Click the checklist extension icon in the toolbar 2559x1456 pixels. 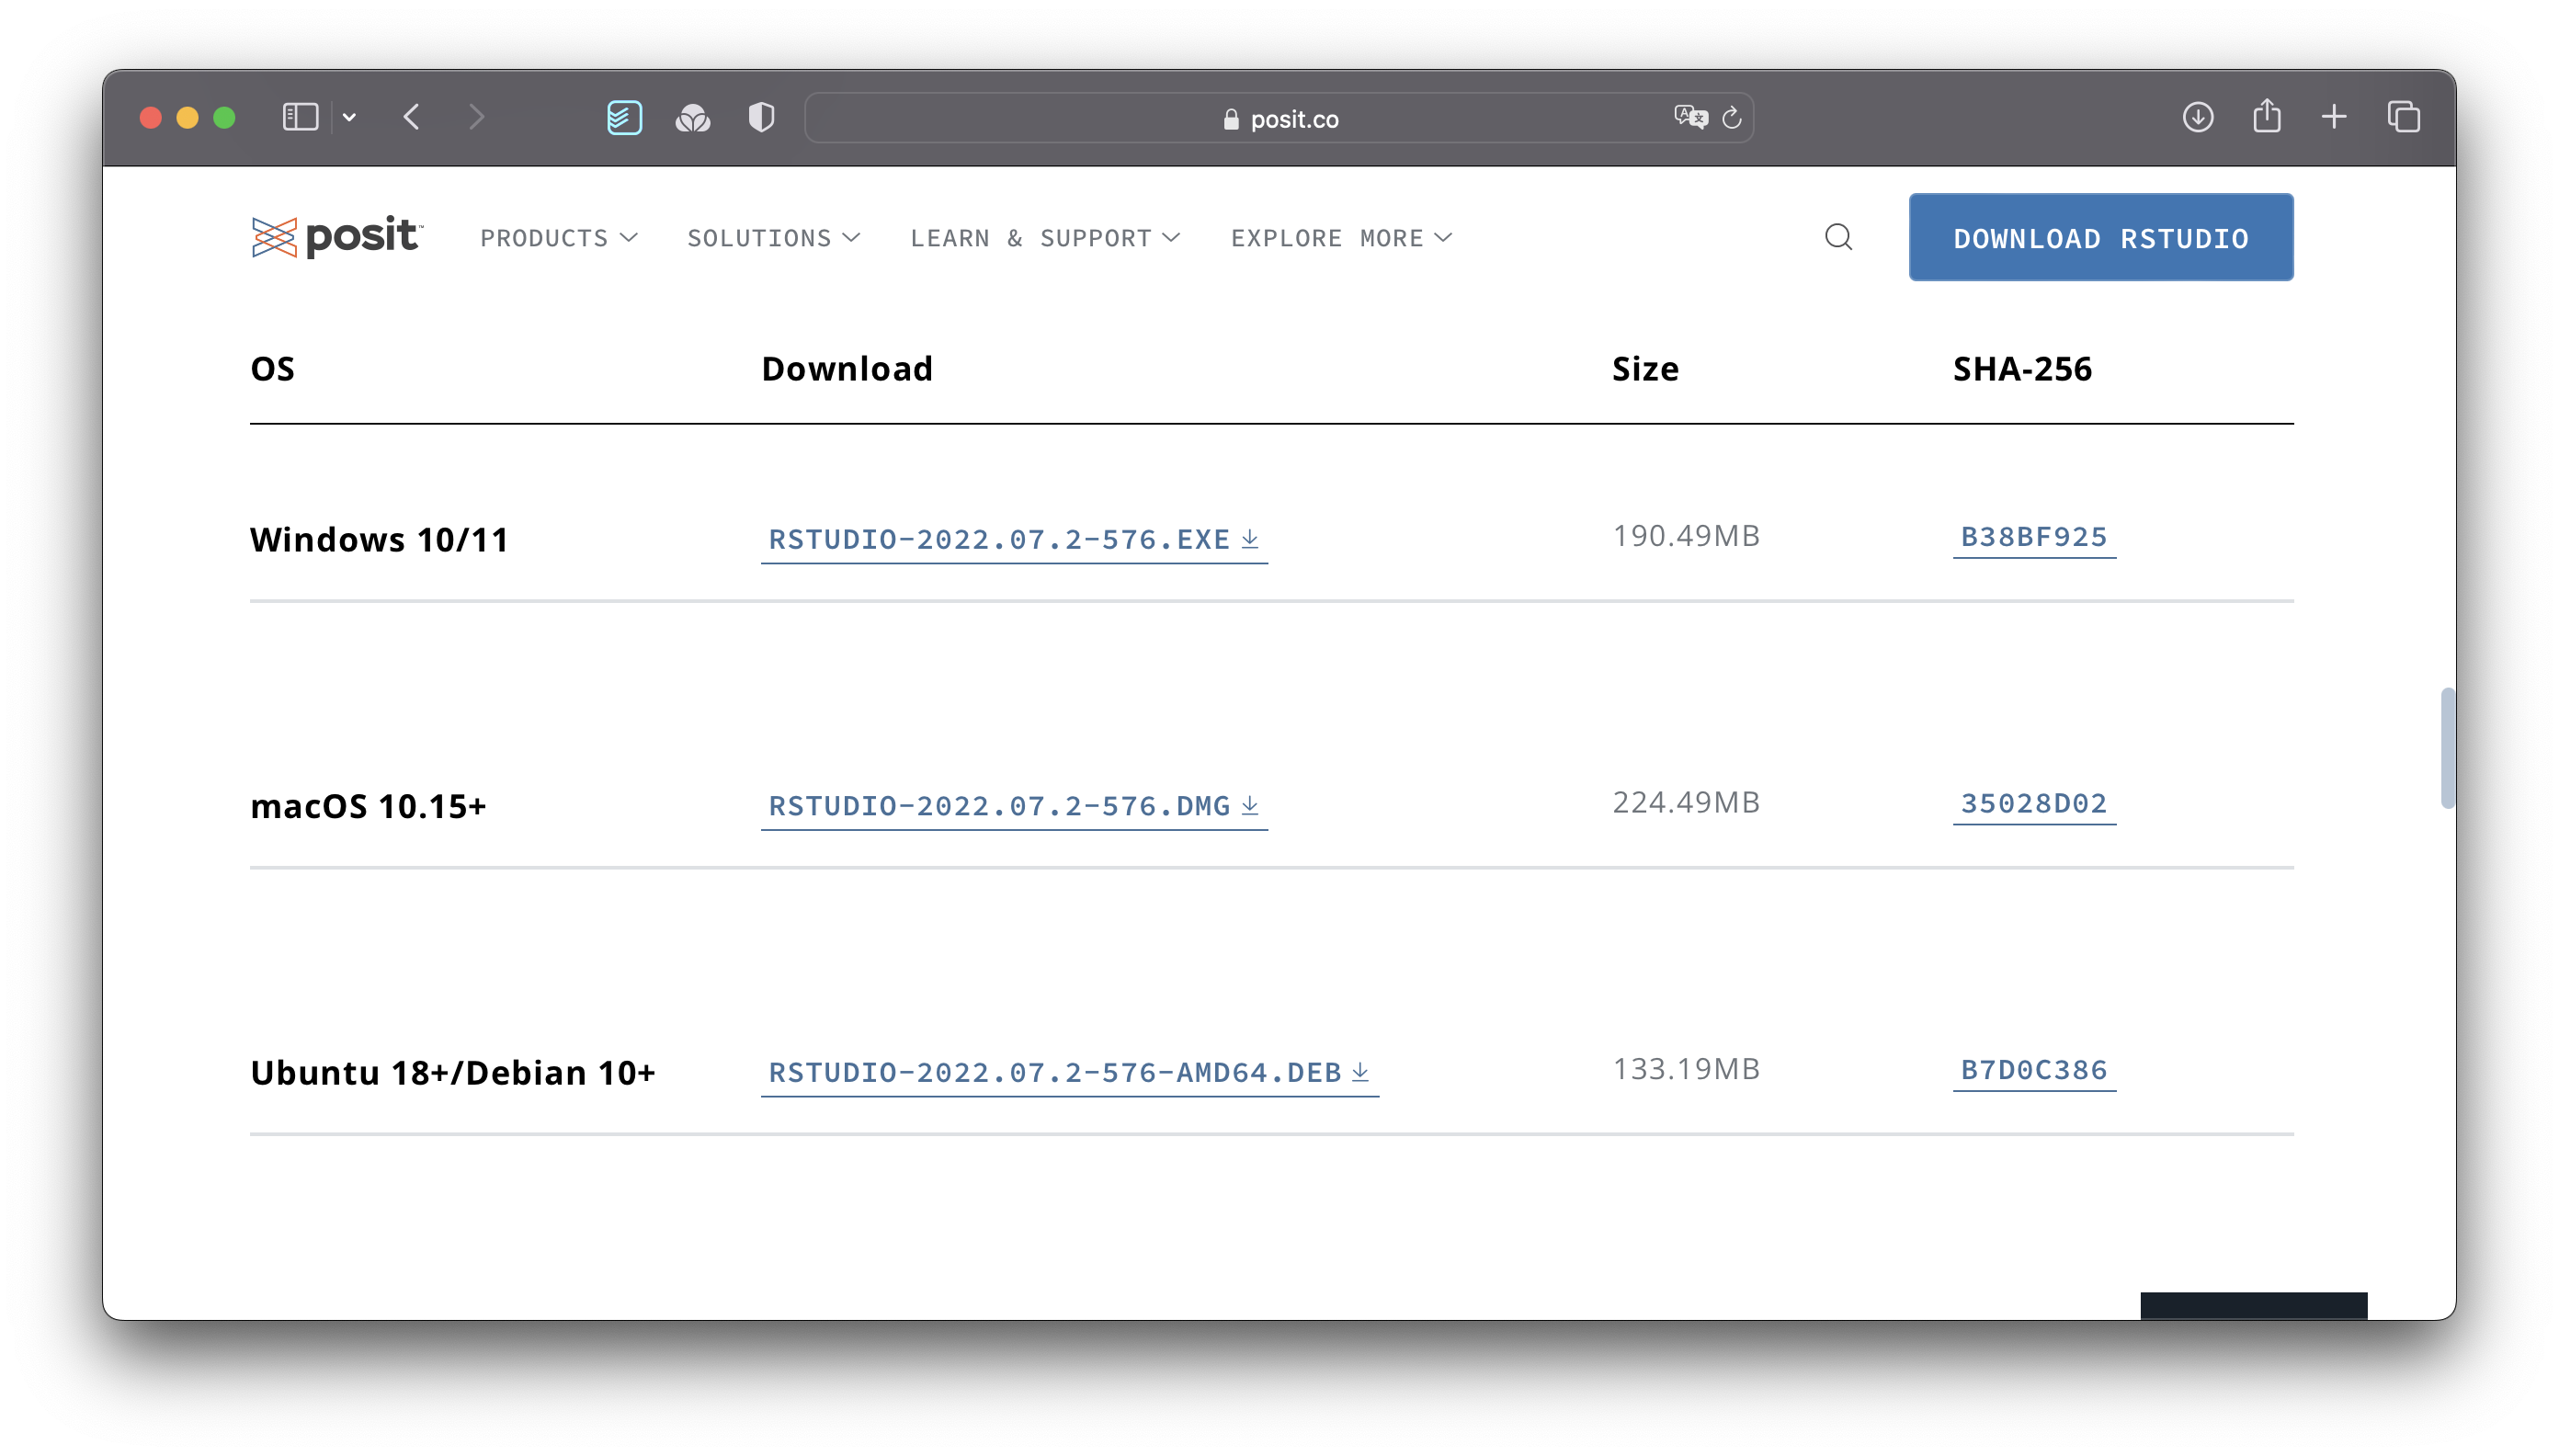[x=624, y=117]
